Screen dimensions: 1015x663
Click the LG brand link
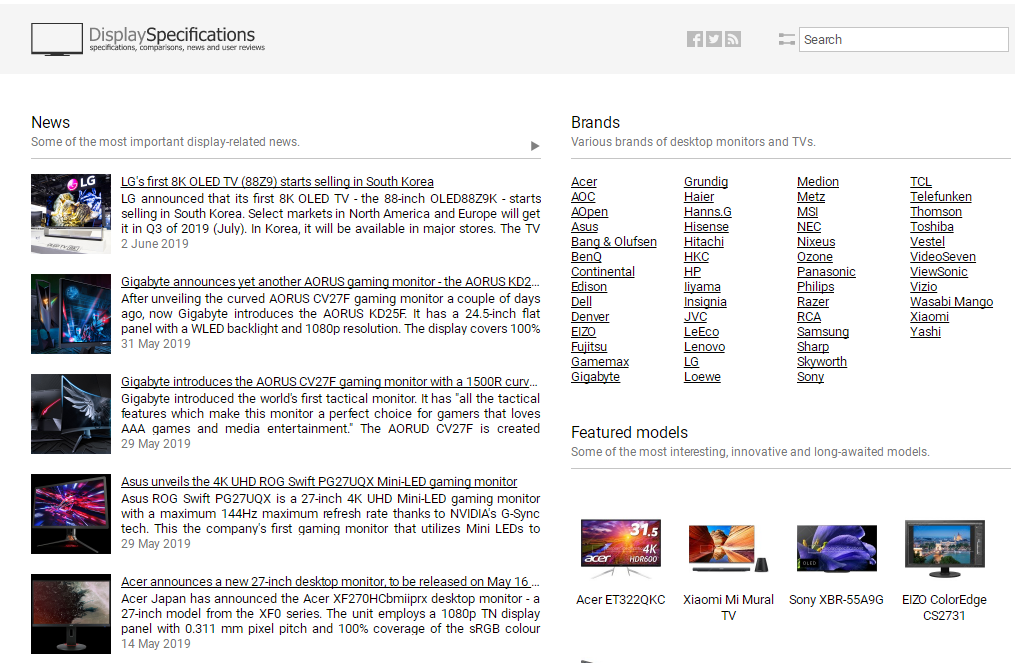691,361
